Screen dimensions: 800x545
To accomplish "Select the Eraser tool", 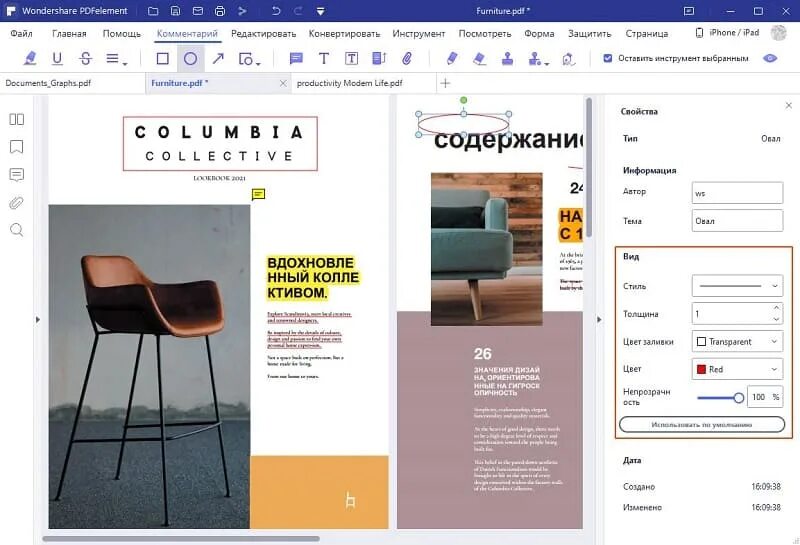I will [x=480, y=59].
